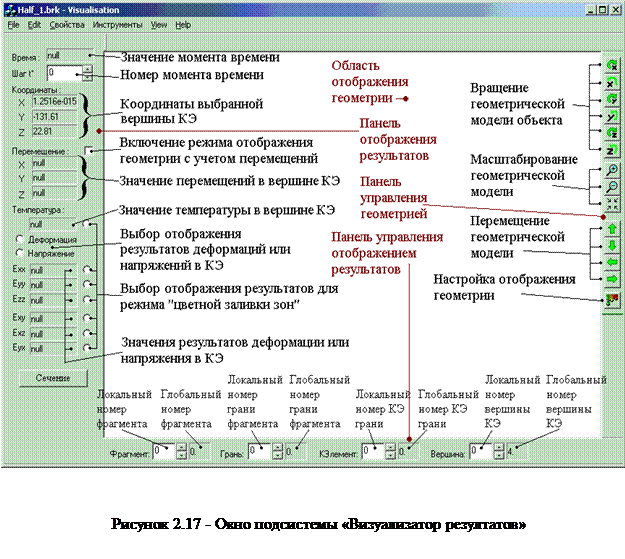Click the Шаг t input field
625x559 pixels.
pos(65,73)
